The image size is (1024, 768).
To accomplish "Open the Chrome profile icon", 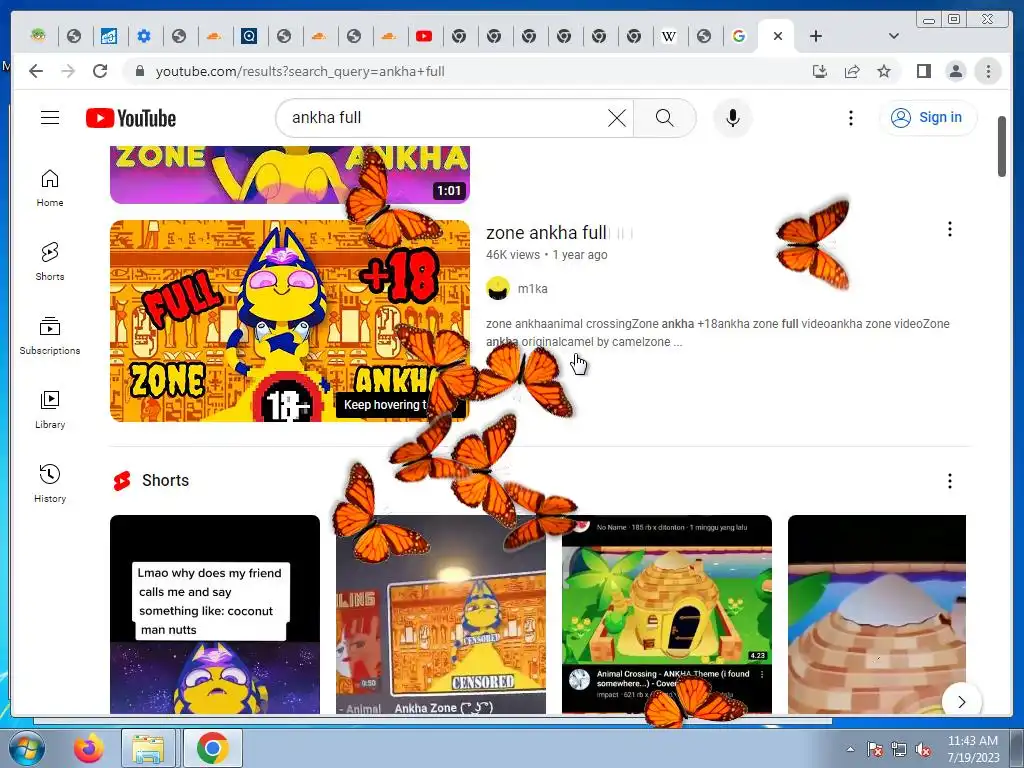I will coord(955,71).
